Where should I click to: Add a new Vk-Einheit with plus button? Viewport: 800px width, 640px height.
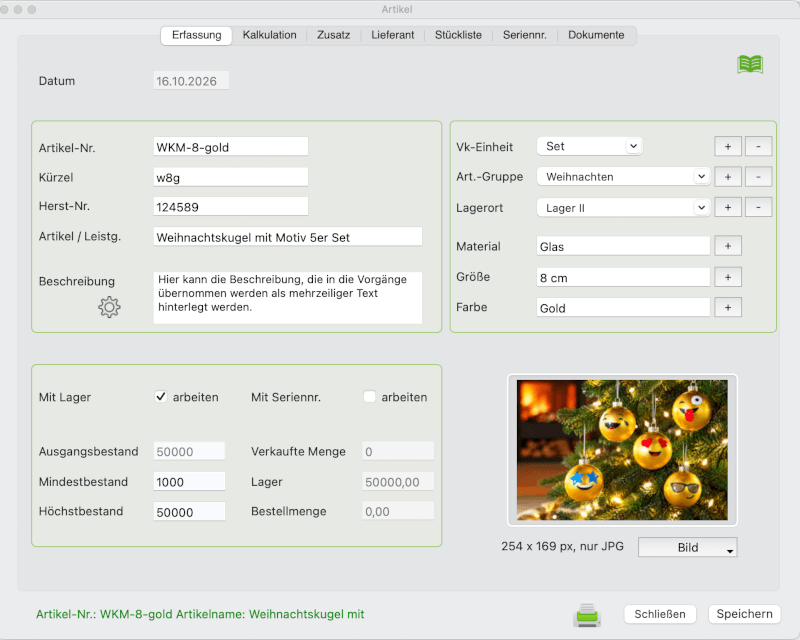(728, 146)
